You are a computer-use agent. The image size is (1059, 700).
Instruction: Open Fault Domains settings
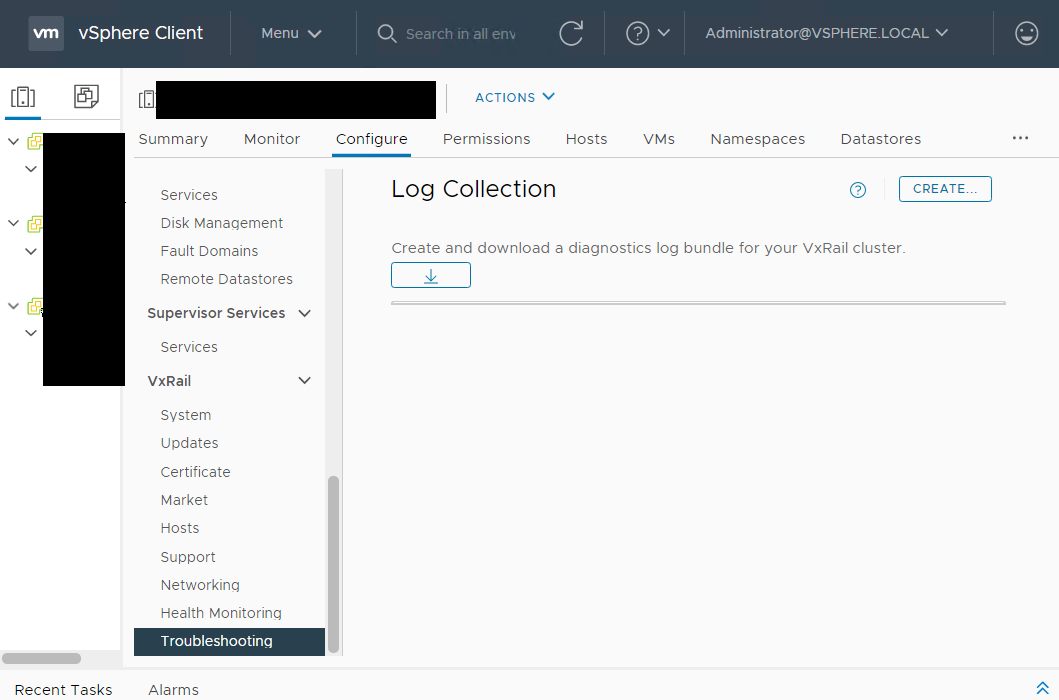tap(209, 251)
